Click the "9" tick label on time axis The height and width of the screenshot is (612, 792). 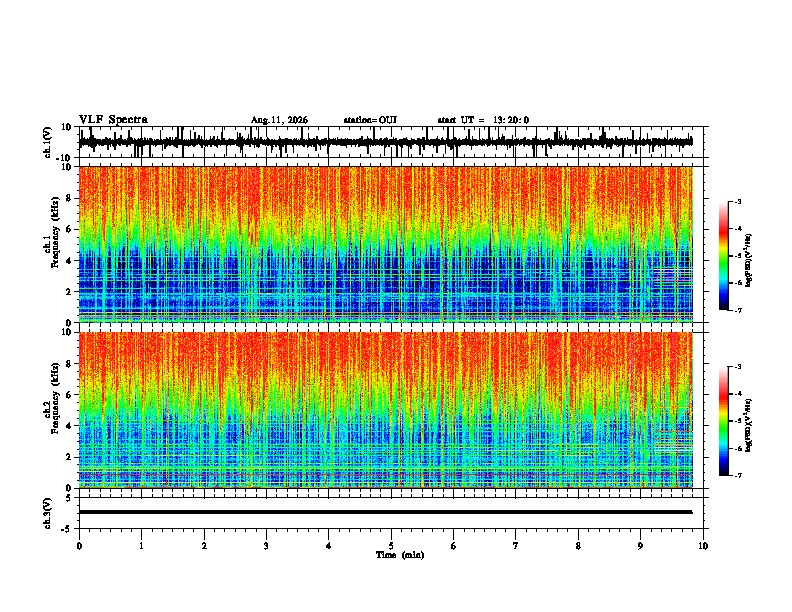point(640,546)
